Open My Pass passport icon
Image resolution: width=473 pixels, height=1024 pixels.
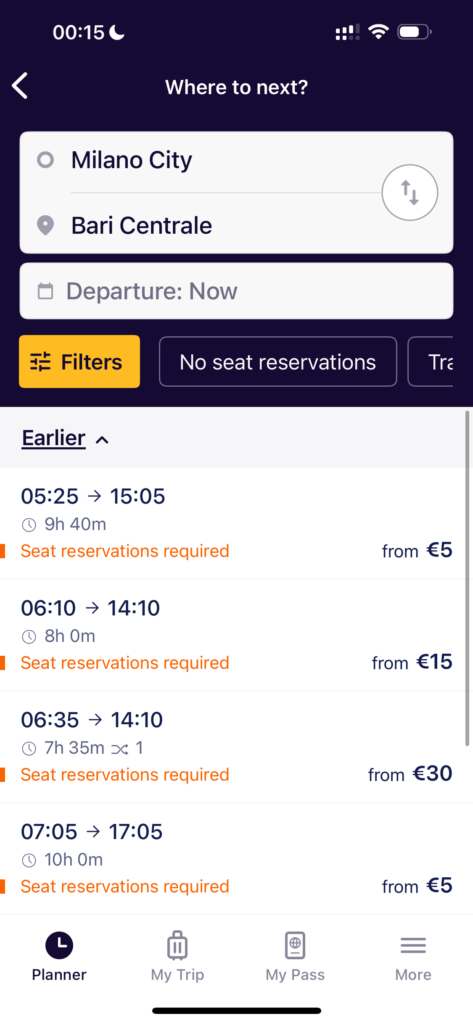295,945
